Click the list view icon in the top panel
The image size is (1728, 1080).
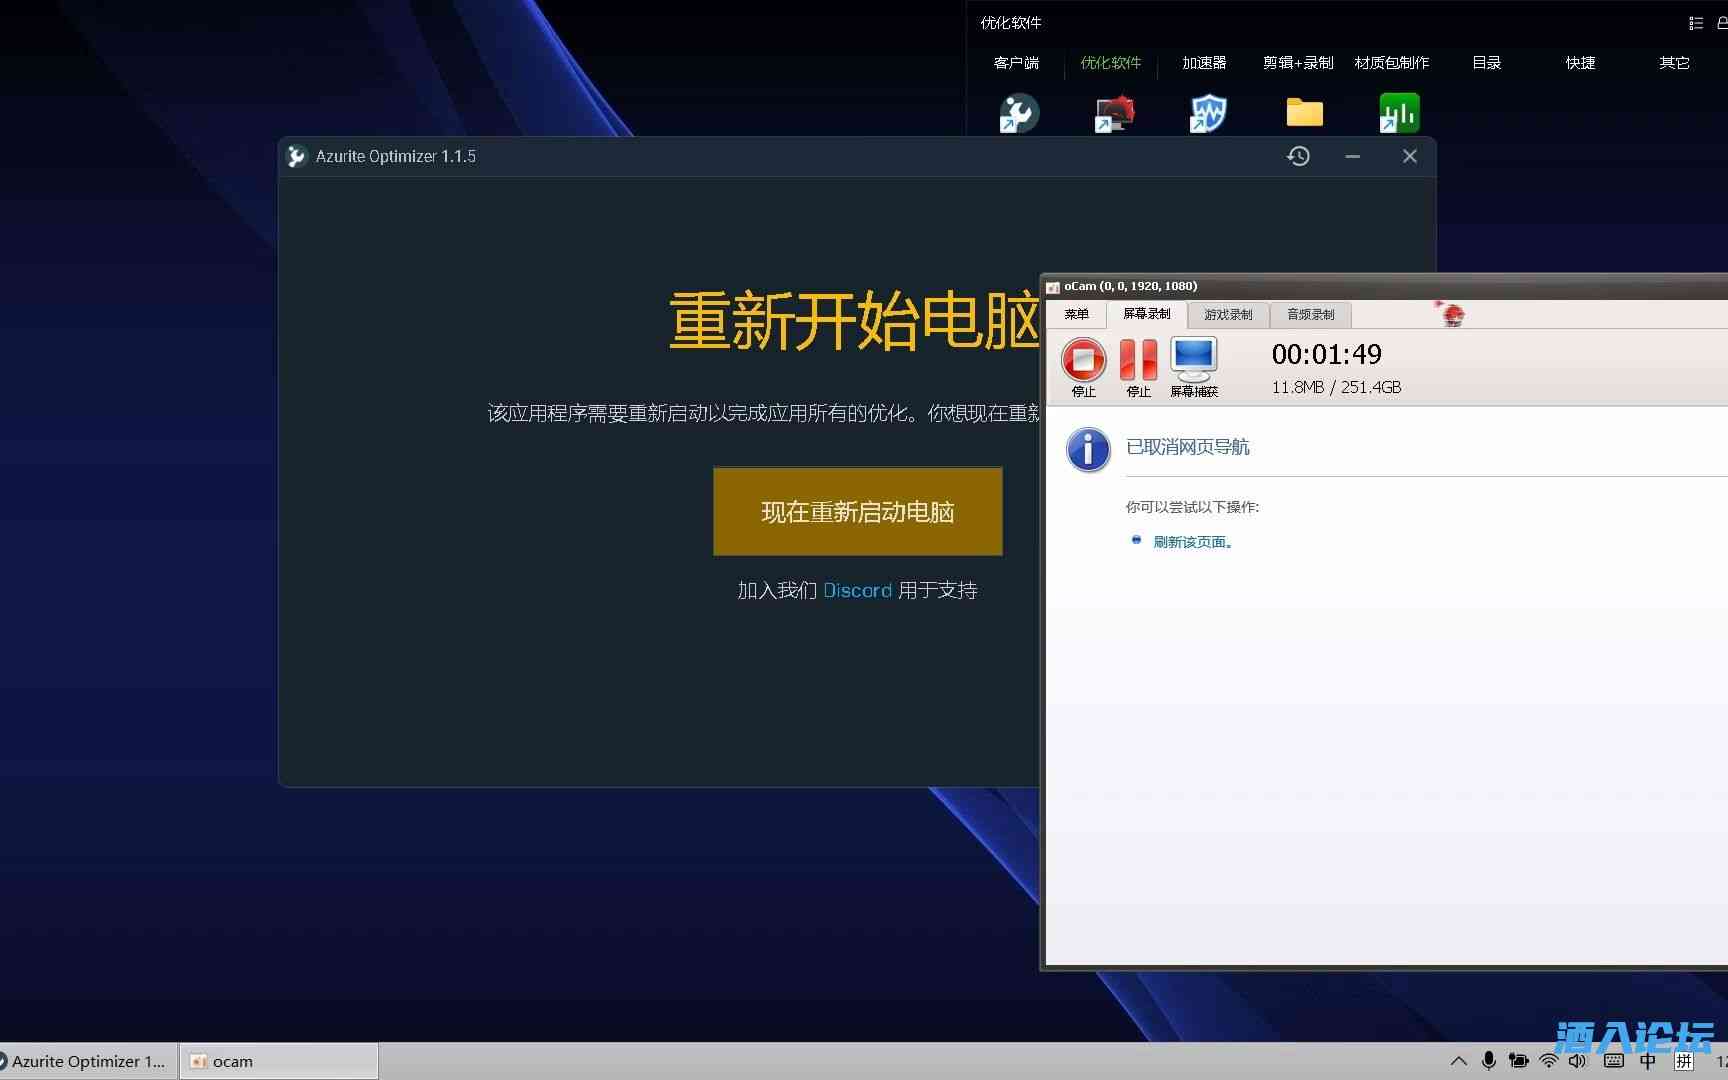[x=1695, y=23]
